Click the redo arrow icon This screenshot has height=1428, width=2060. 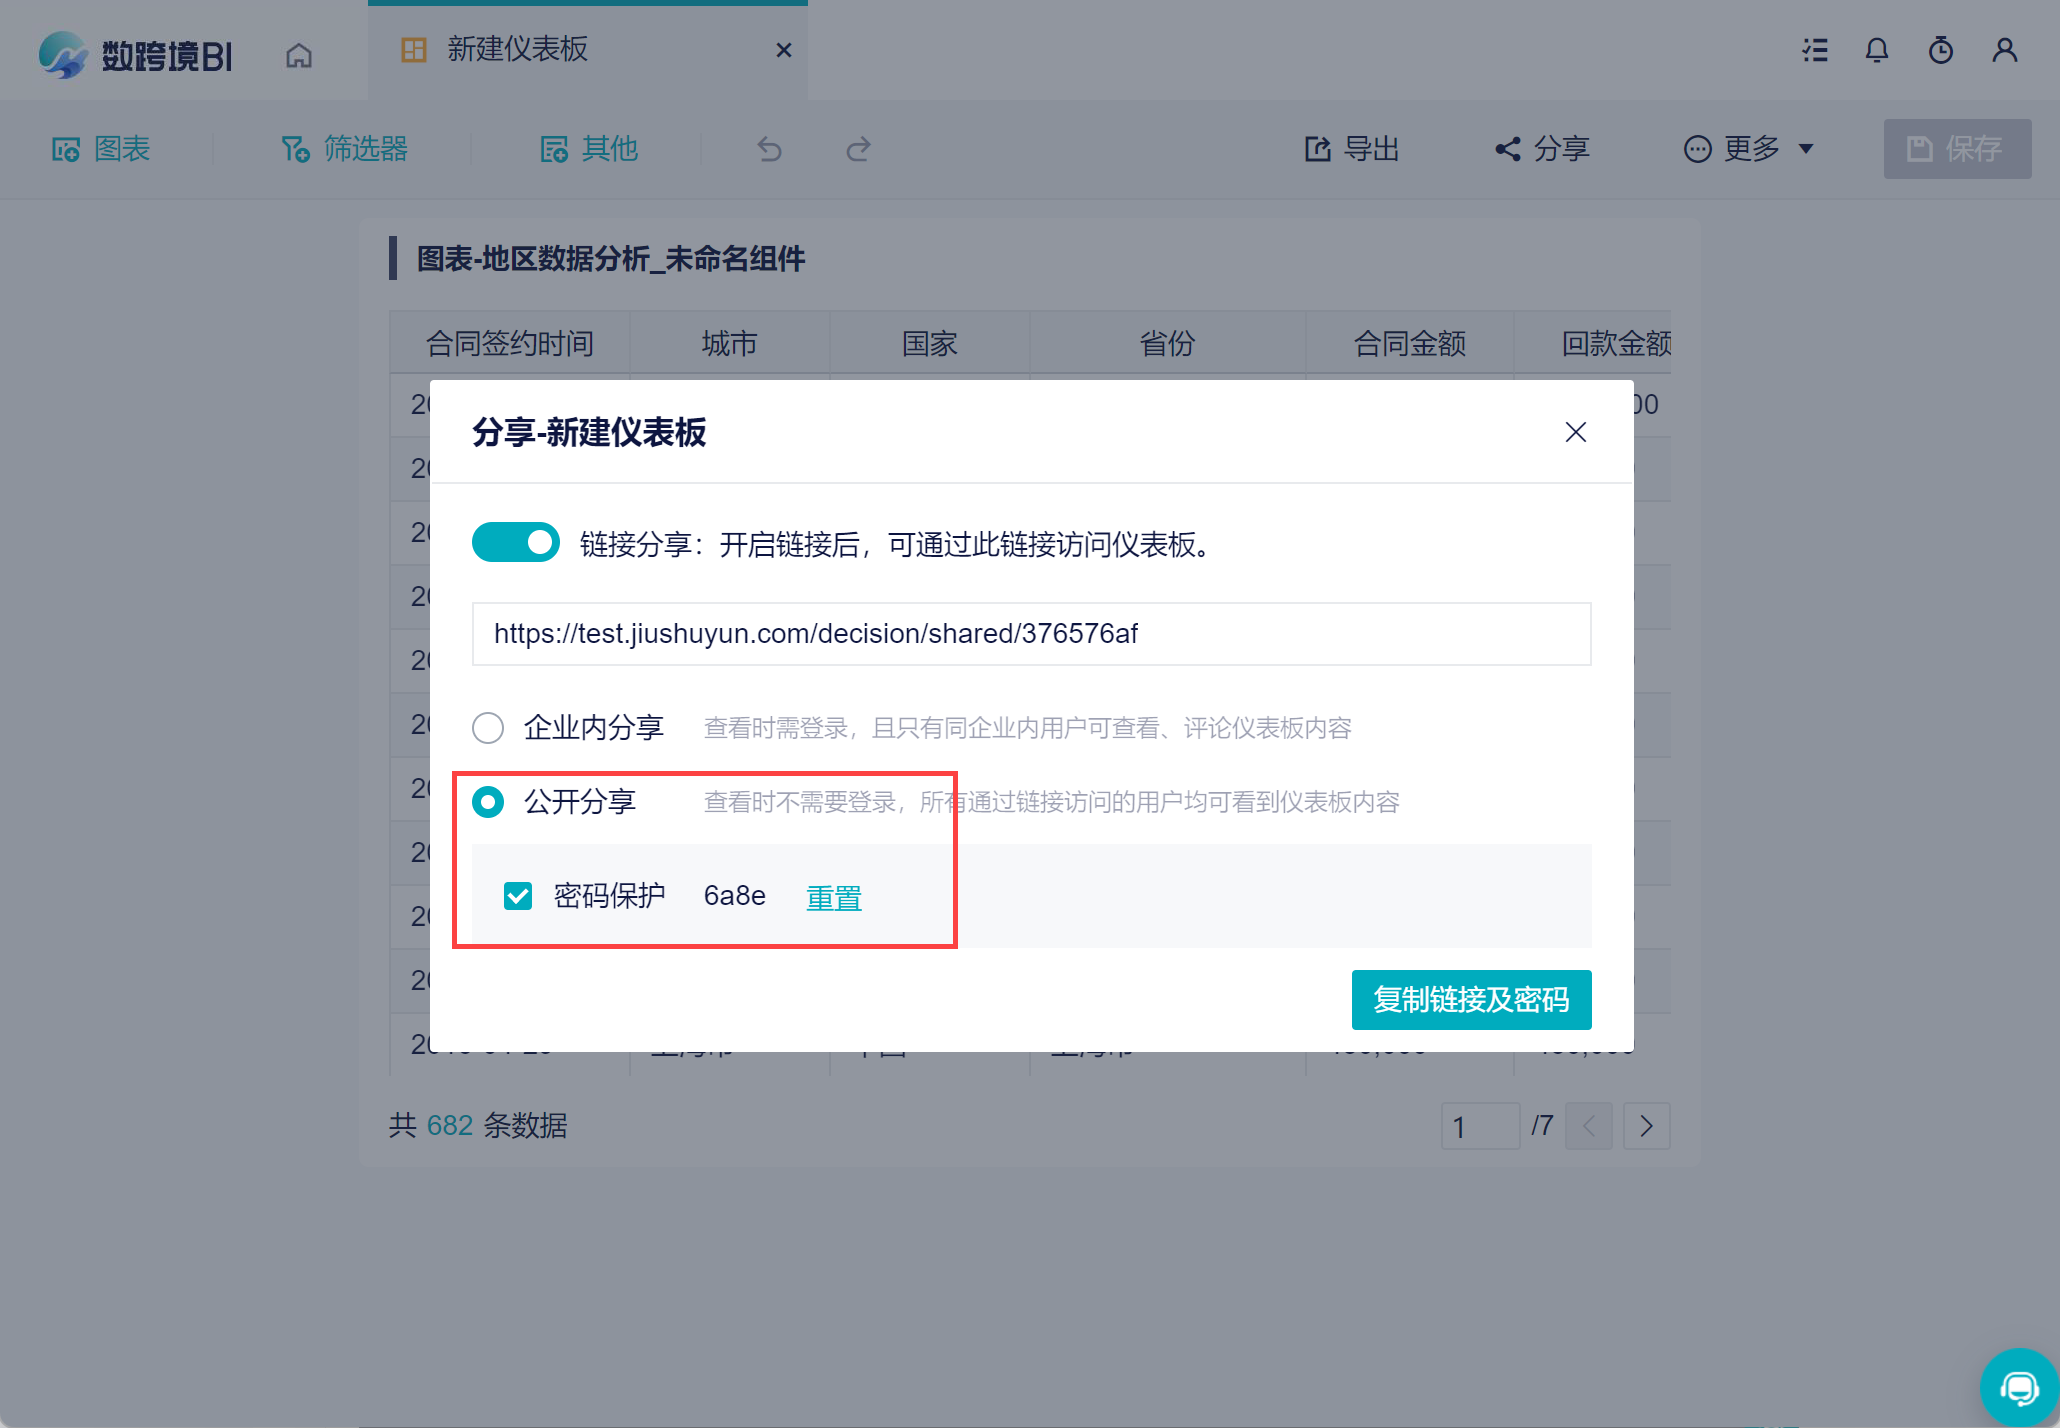(x=858, y=150)
